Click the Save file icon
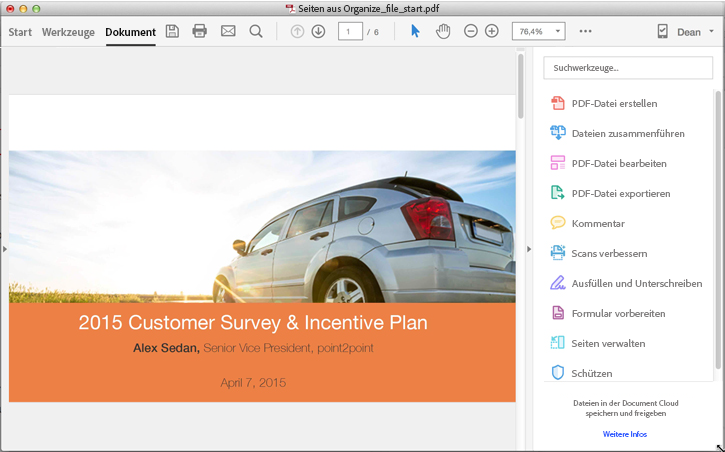This screenshot has width=725, height=452. 172,31
